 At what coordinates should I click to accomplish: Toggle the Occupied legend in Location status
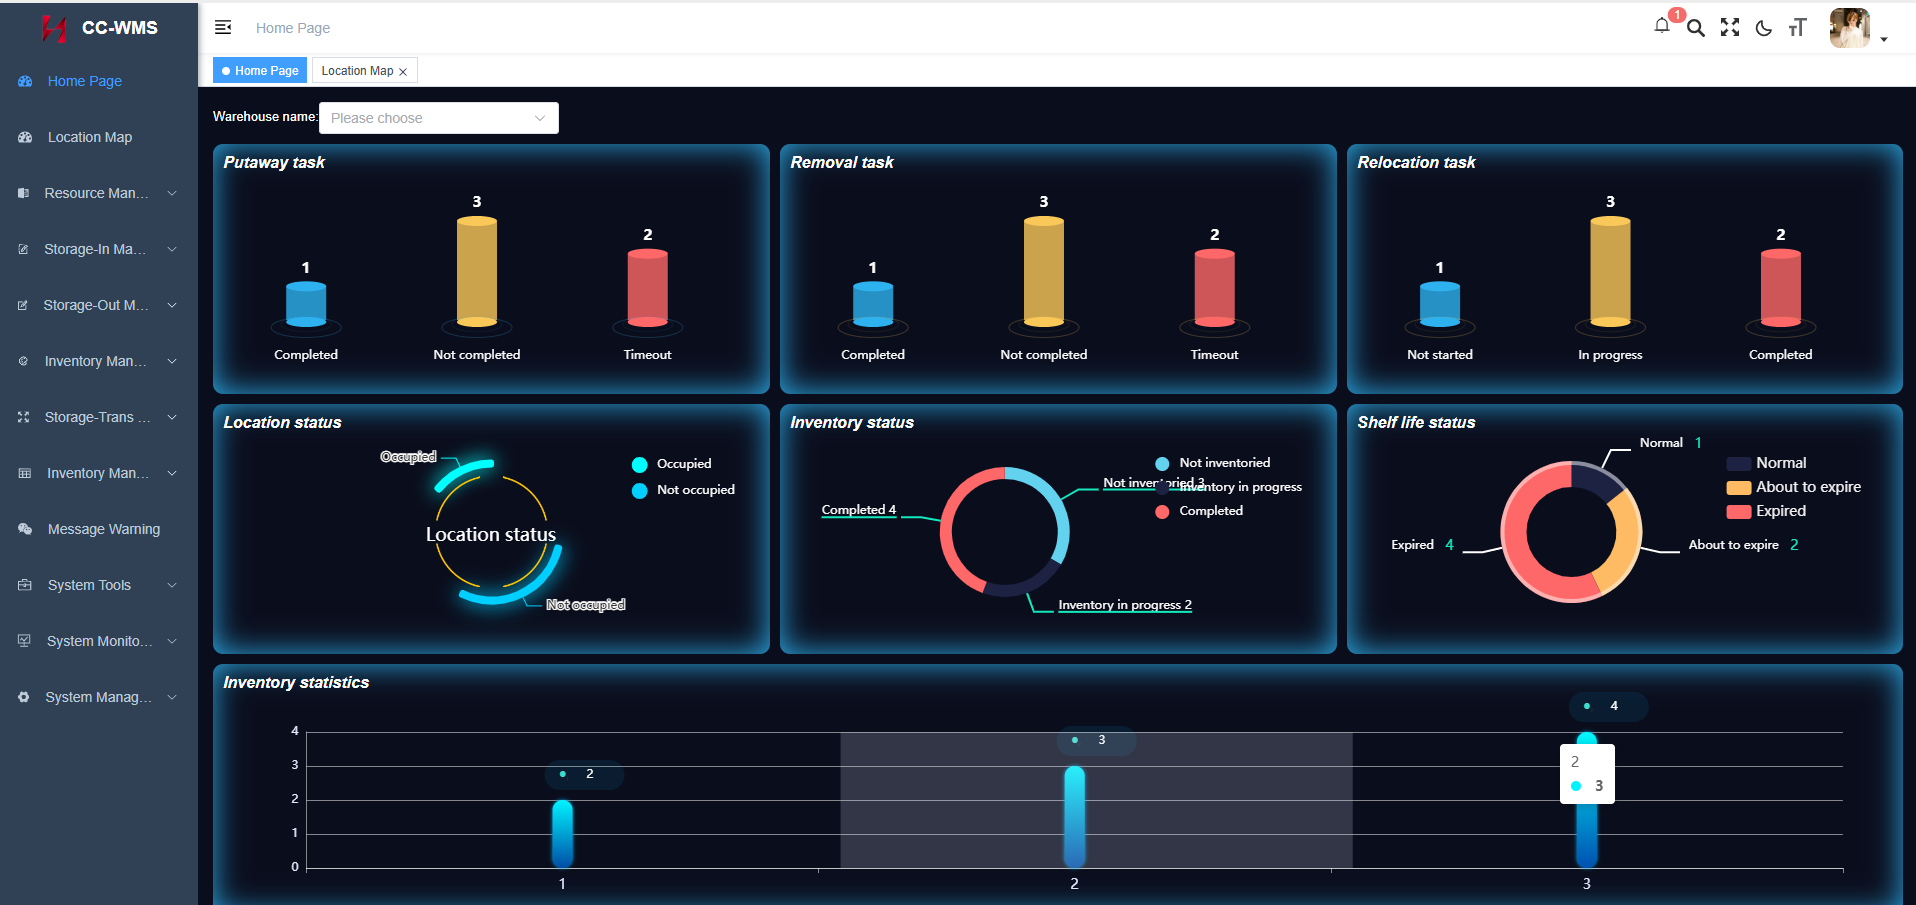pos(673,464)
